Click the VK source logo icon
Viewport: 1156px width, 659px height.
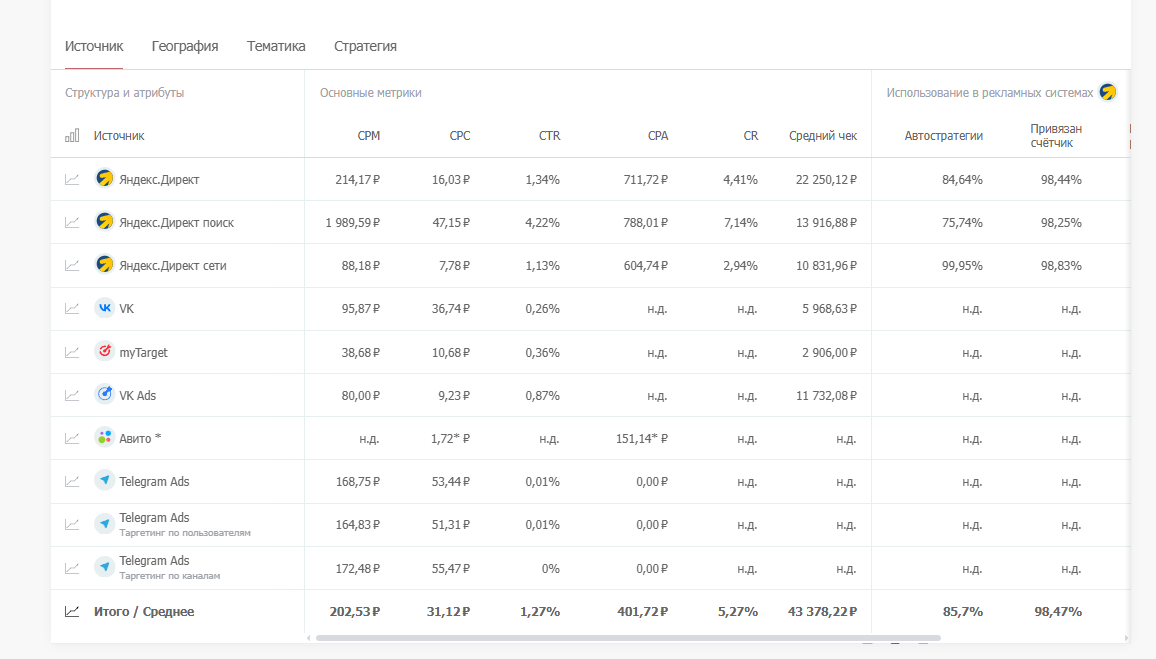coord(104,308)
